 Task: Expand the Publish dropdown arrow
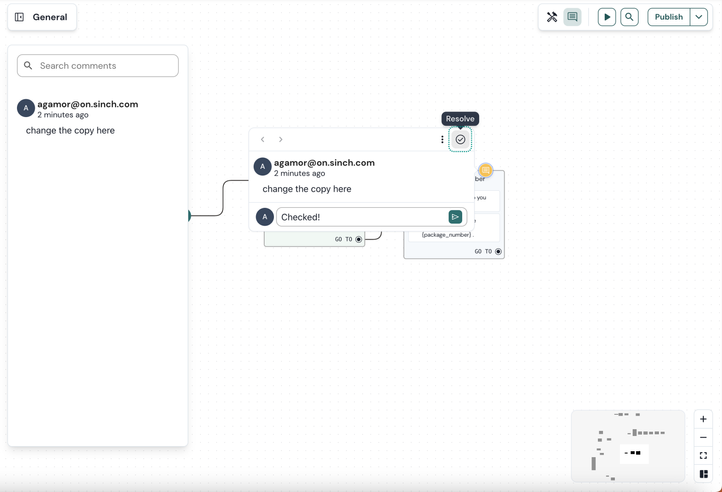click(699, 17)
